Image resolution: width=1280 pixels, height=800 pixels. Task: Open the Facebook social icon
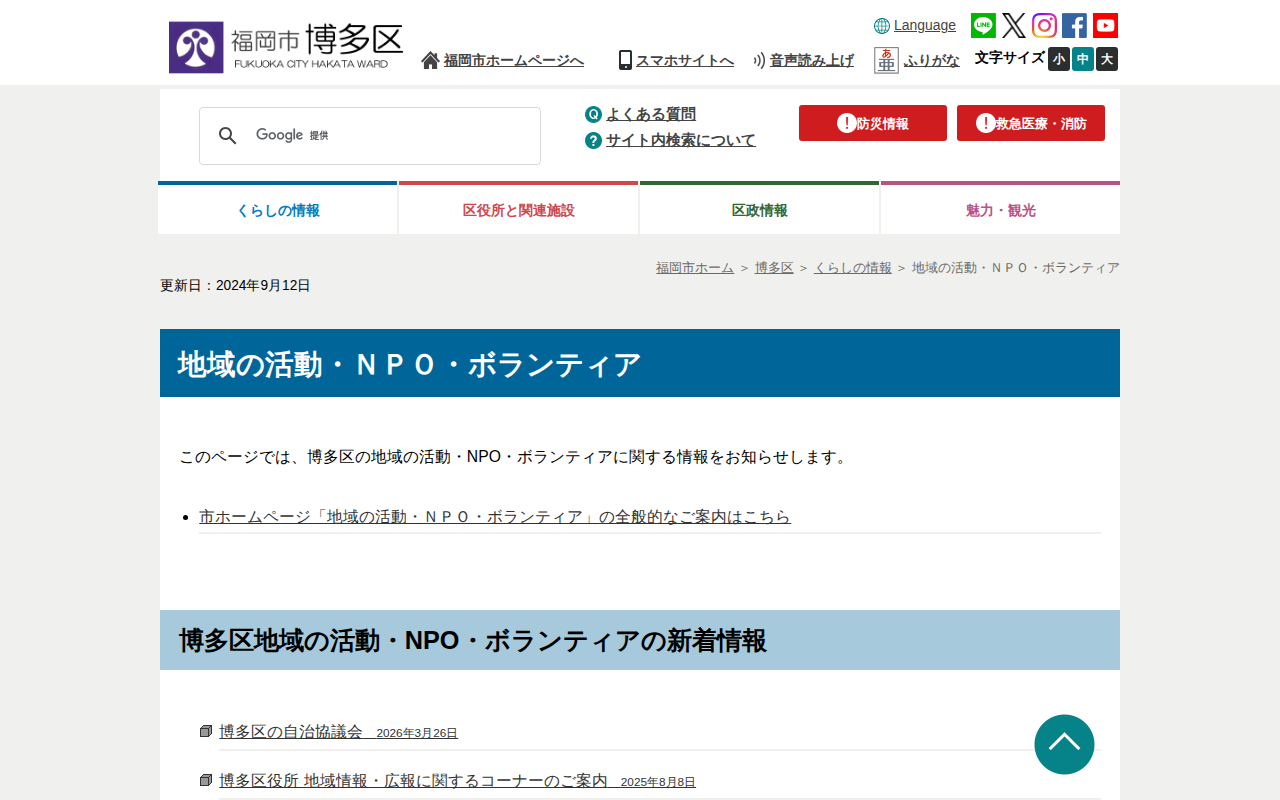[1074, 25]
